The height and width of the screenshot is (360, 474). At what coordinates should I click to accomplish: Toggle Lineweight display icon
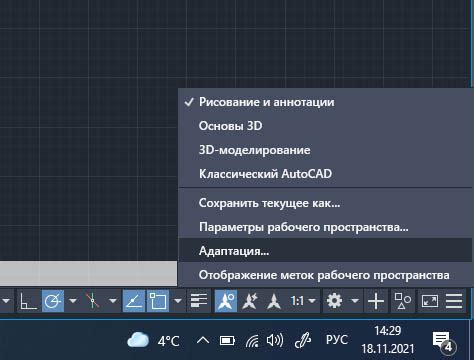(x=199, y=301)
